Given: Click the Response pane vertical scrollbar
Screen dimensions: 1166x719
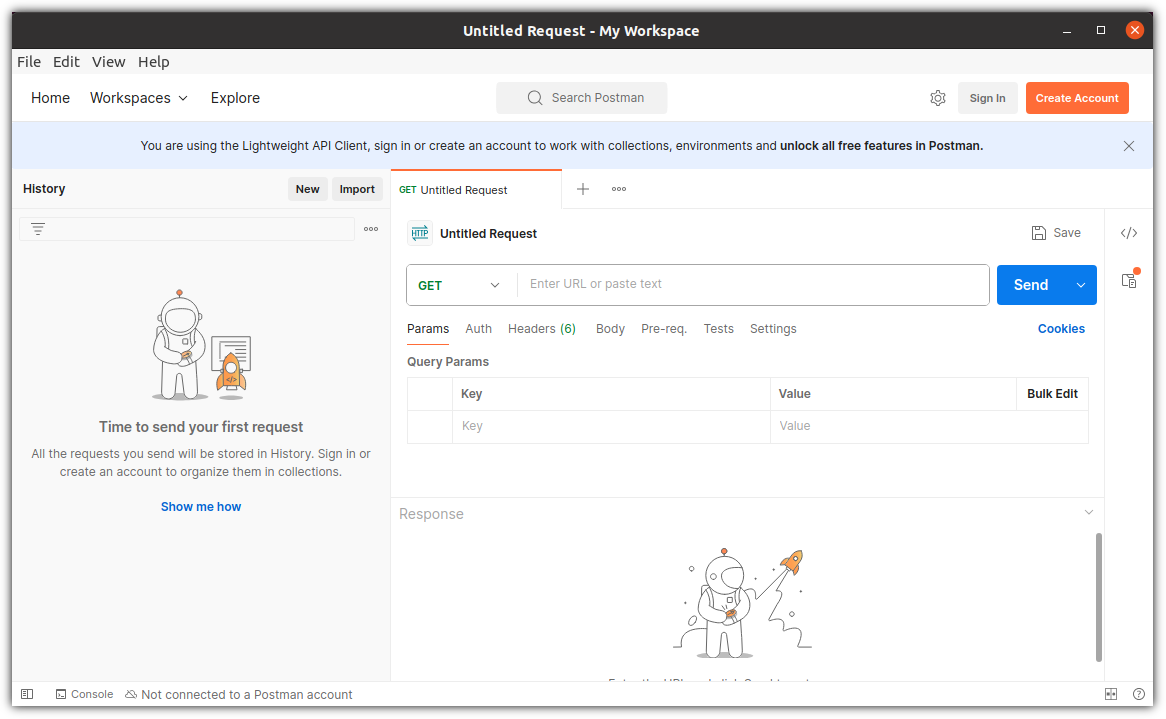Looking at the screenshot, I should [1098, 597].
